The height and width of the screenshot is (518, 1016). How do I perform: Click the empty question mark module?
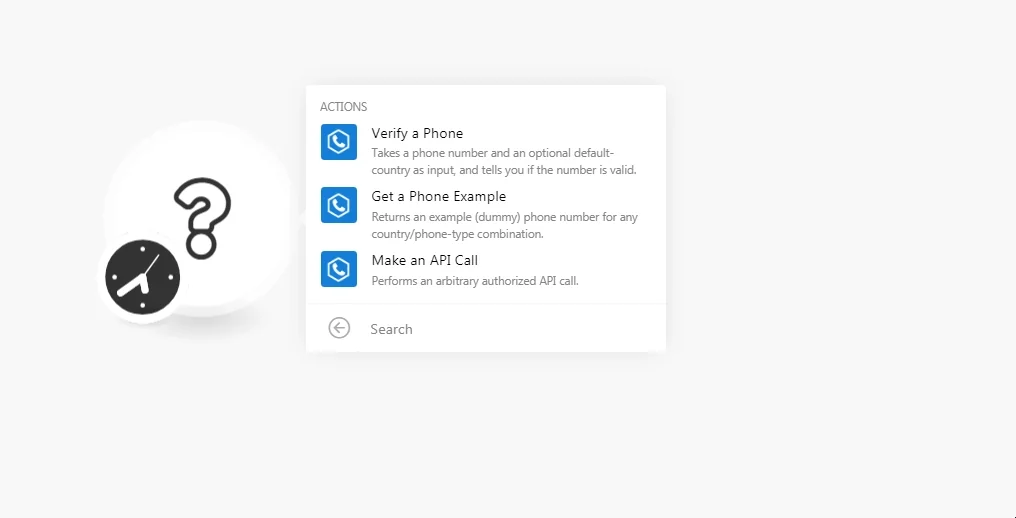pyautogui.click(x=202, y=218)
